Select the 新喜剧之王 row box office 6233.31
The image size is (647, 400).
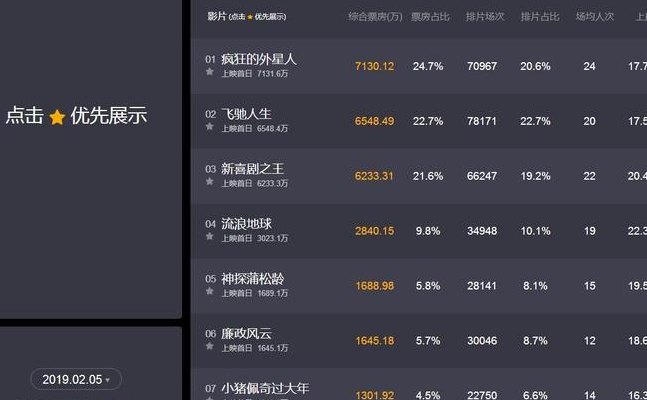374,176
